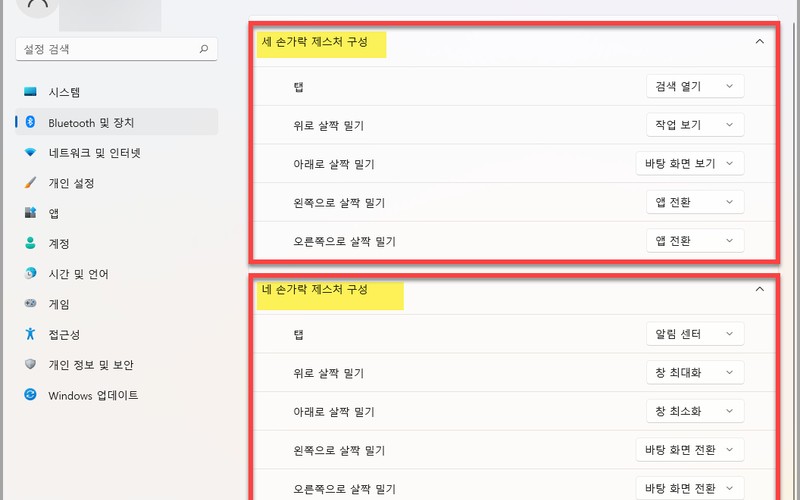The height and width of the screenshot is (500, 800).
Task: Click the magnifier icon in 설정 검색
Action: (204, 49)
